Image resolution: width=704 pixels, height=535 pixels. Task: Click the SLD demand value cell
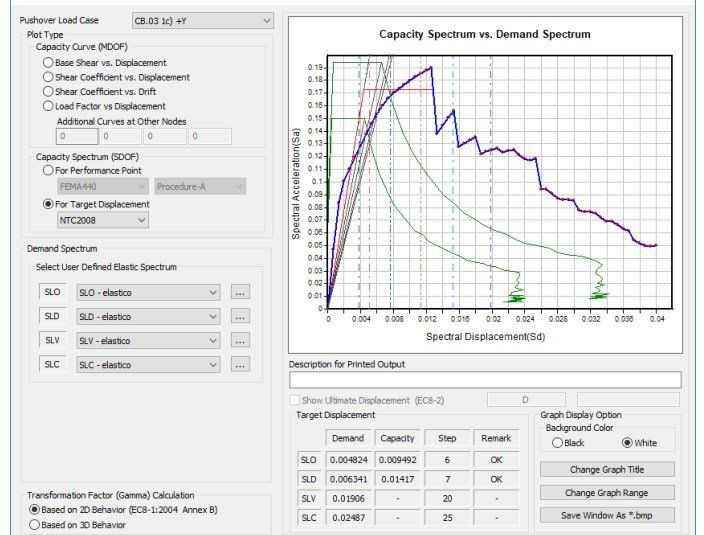(348, 479)
